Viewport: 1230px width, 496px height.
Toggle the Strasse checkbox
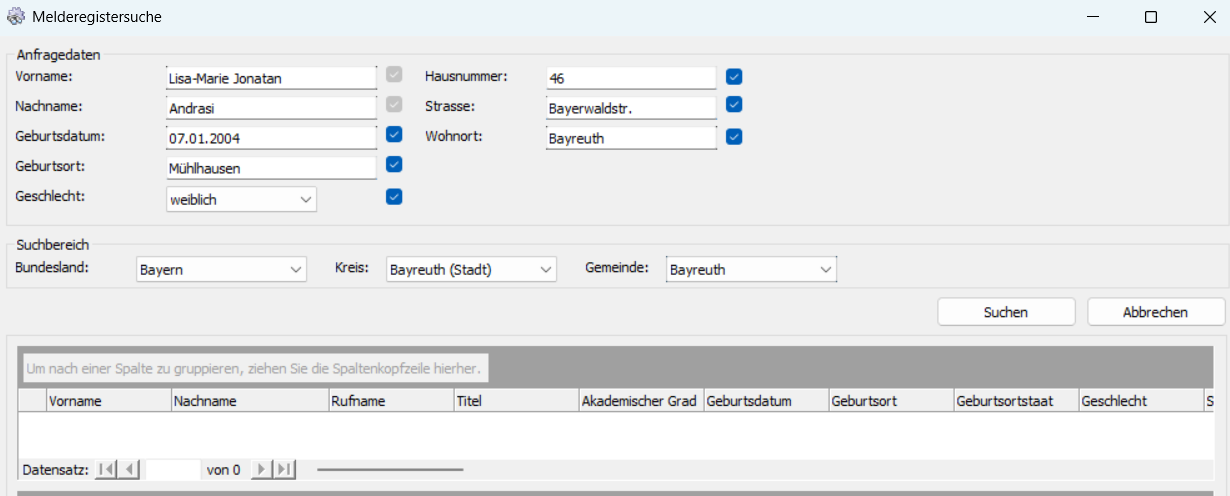tap(734, 104)
